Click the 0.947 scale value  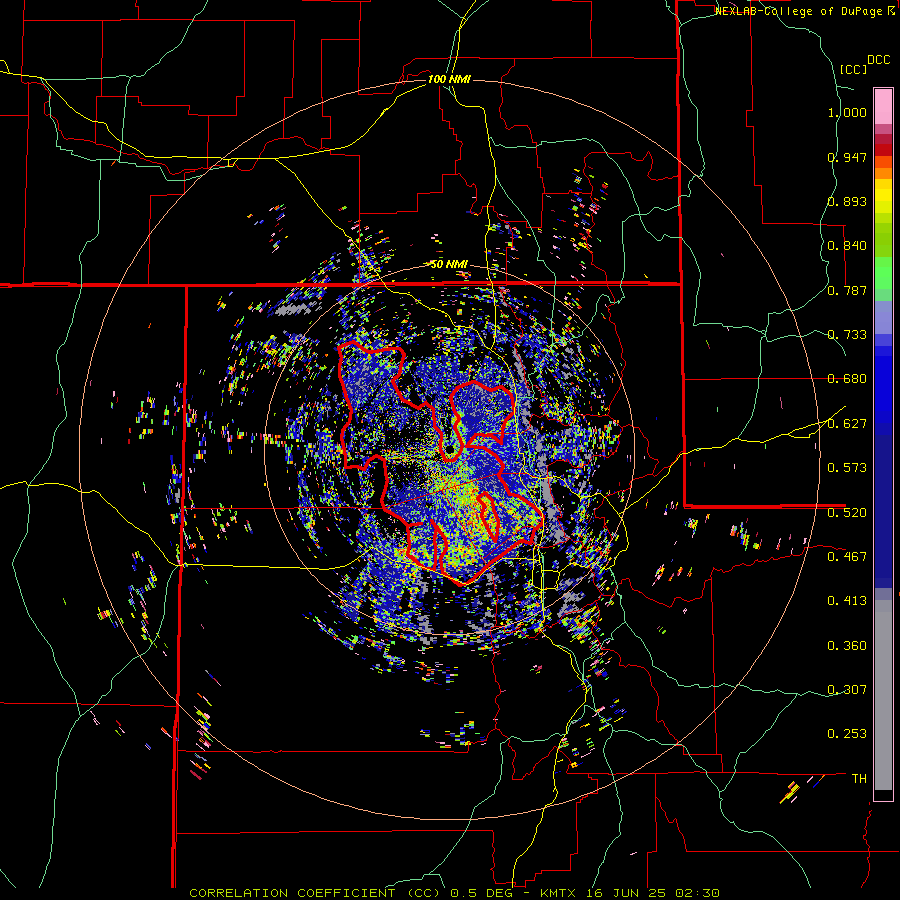(847, 157)
